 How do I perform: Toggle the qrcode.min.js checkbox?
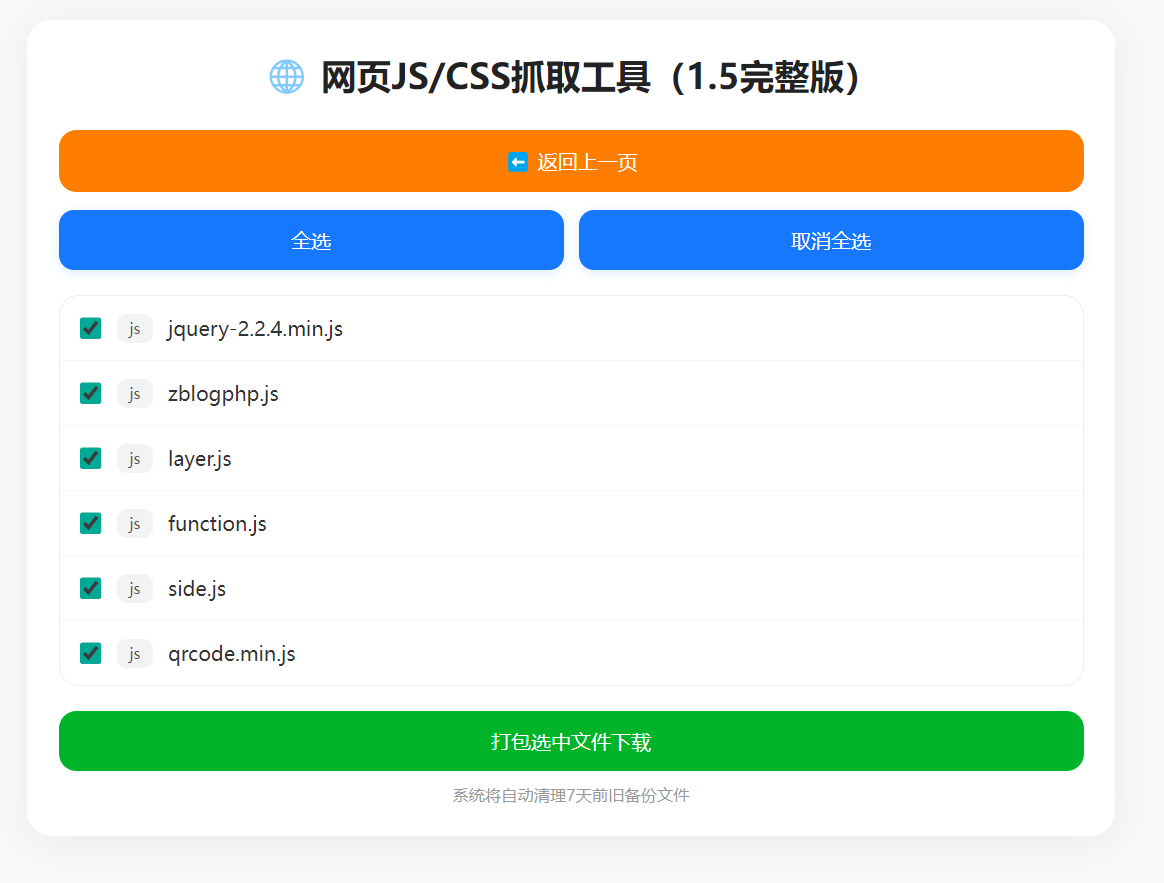[x=90, y=653]
